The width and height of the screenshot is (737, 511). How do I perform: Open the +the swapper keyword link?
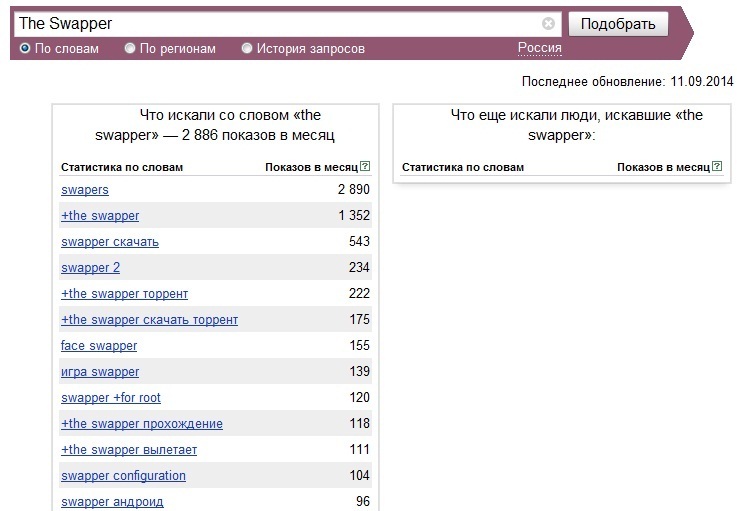(100, 216)
